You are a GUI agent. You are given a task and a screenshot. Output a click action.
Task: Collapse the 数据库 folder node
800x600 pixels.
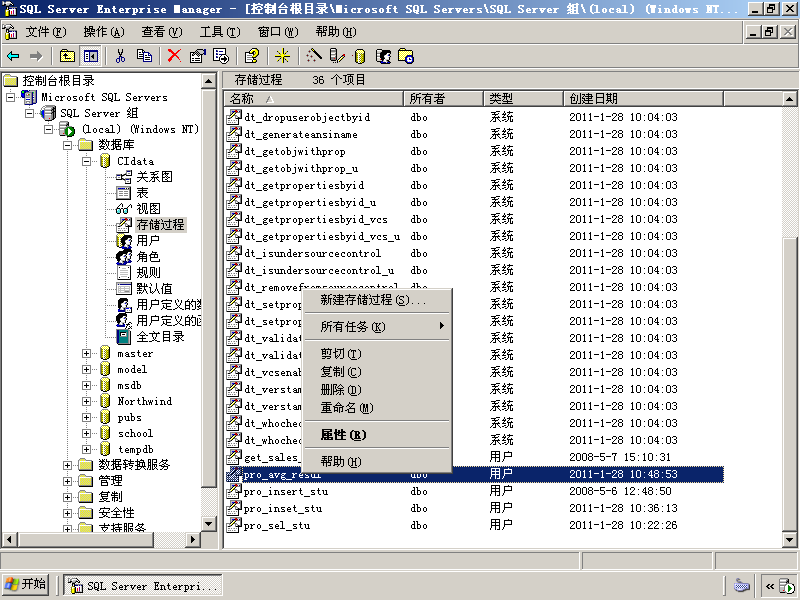pos(67,145)
